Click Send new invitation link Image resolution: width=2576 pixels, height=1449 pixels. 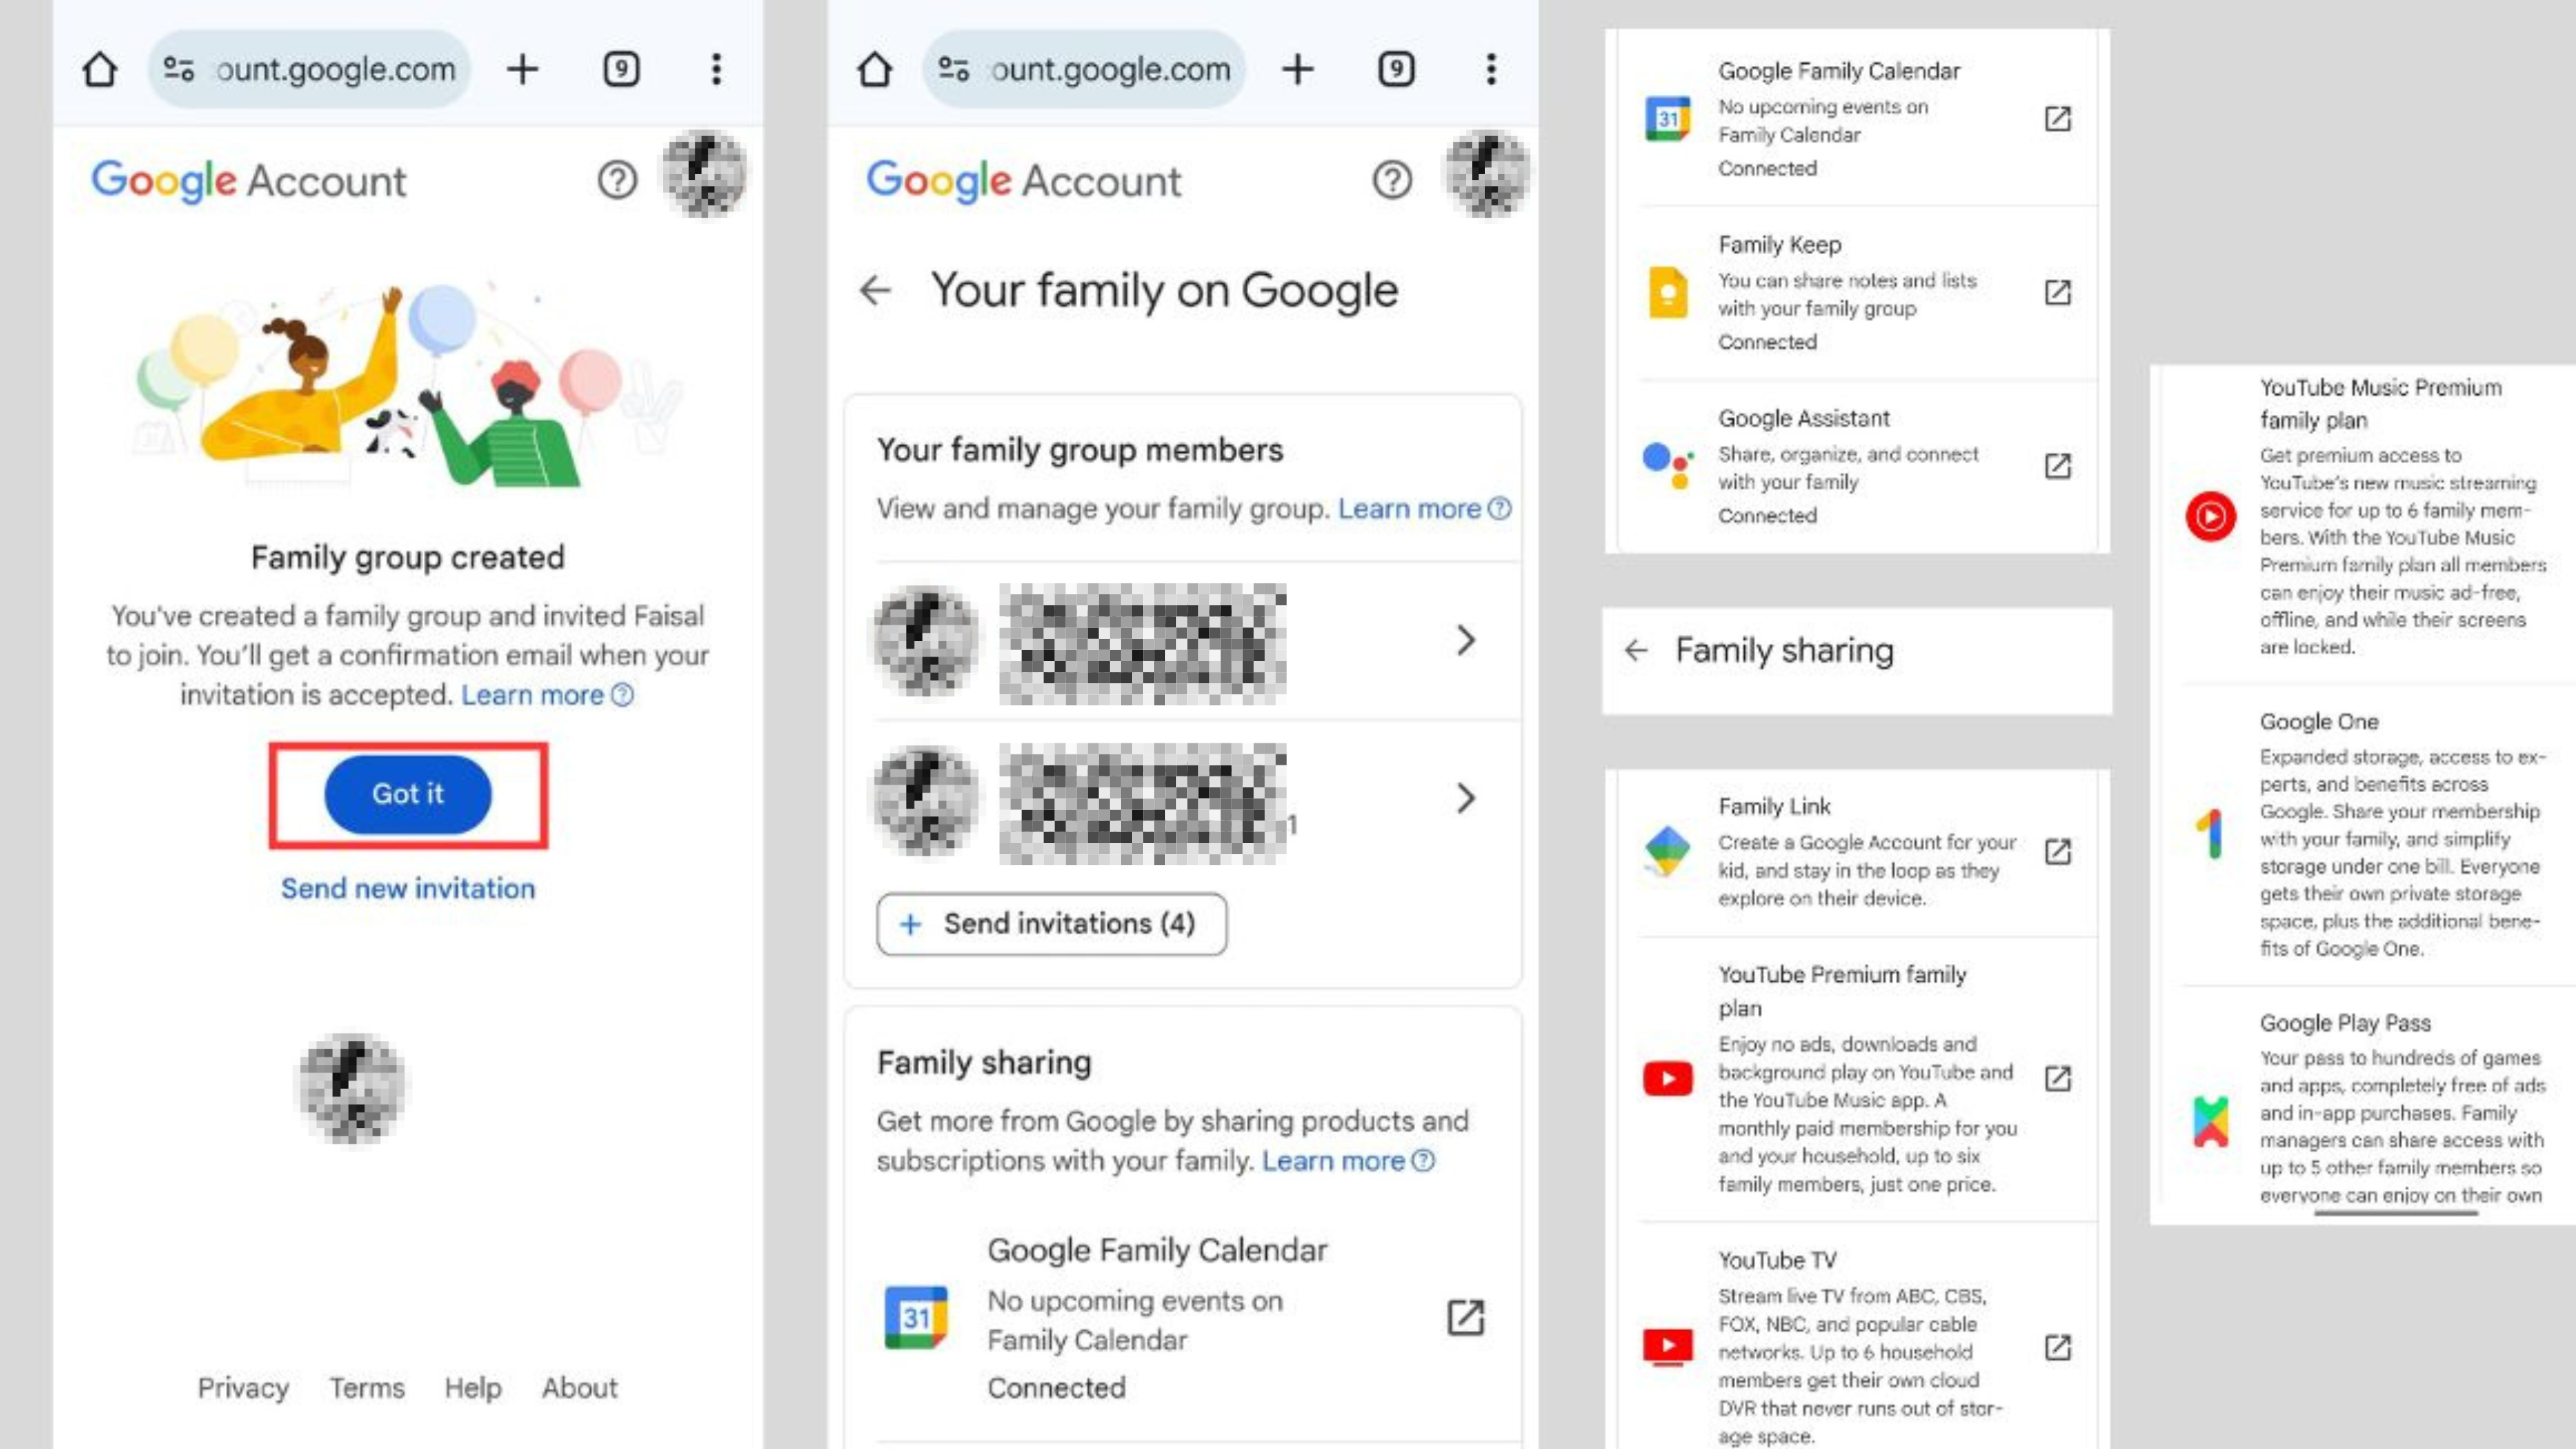(407, 888)
